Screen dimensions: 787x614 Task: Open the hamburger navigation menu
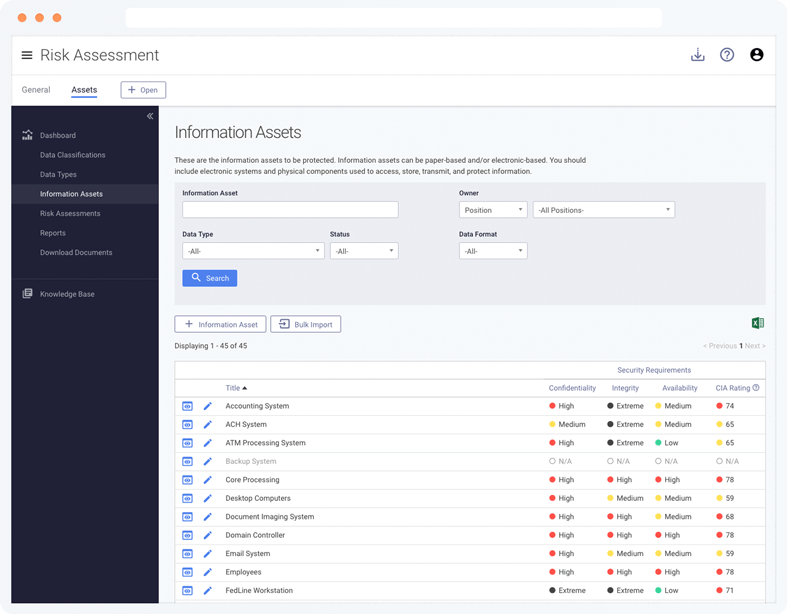coord(27,55)
